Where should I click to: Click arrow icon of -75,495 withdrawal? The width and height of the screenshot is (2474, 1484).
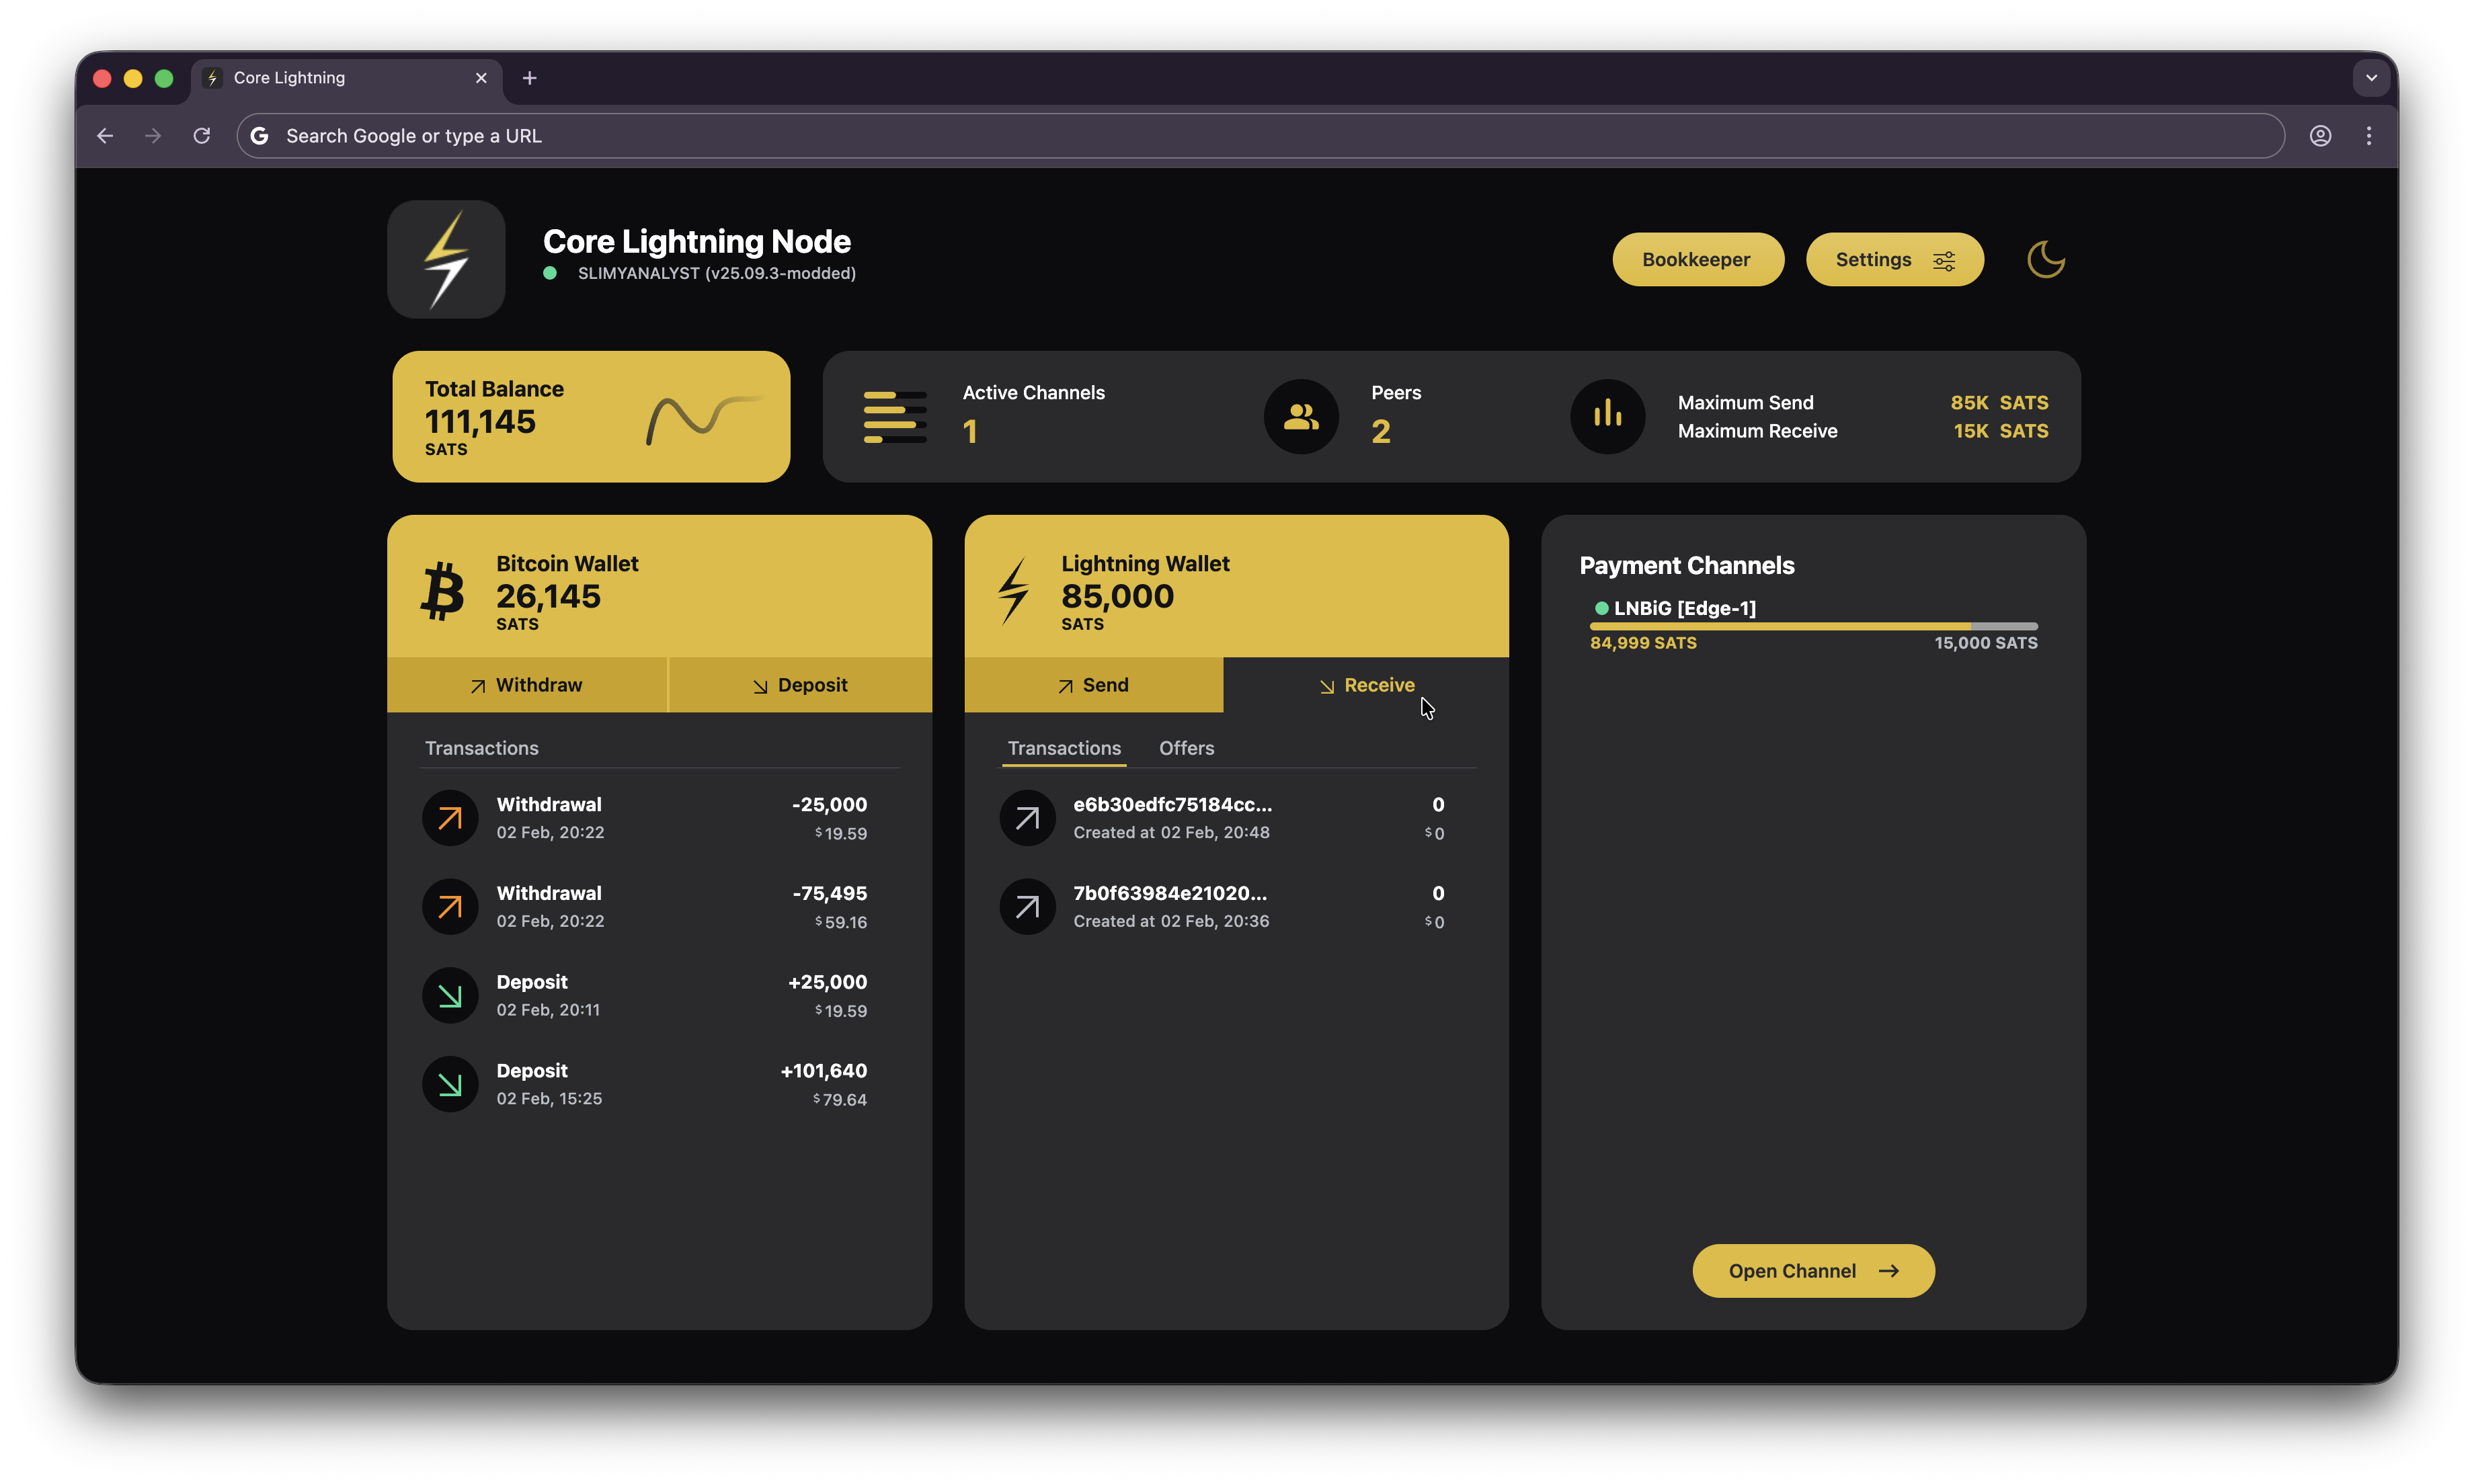pos(450,907)
